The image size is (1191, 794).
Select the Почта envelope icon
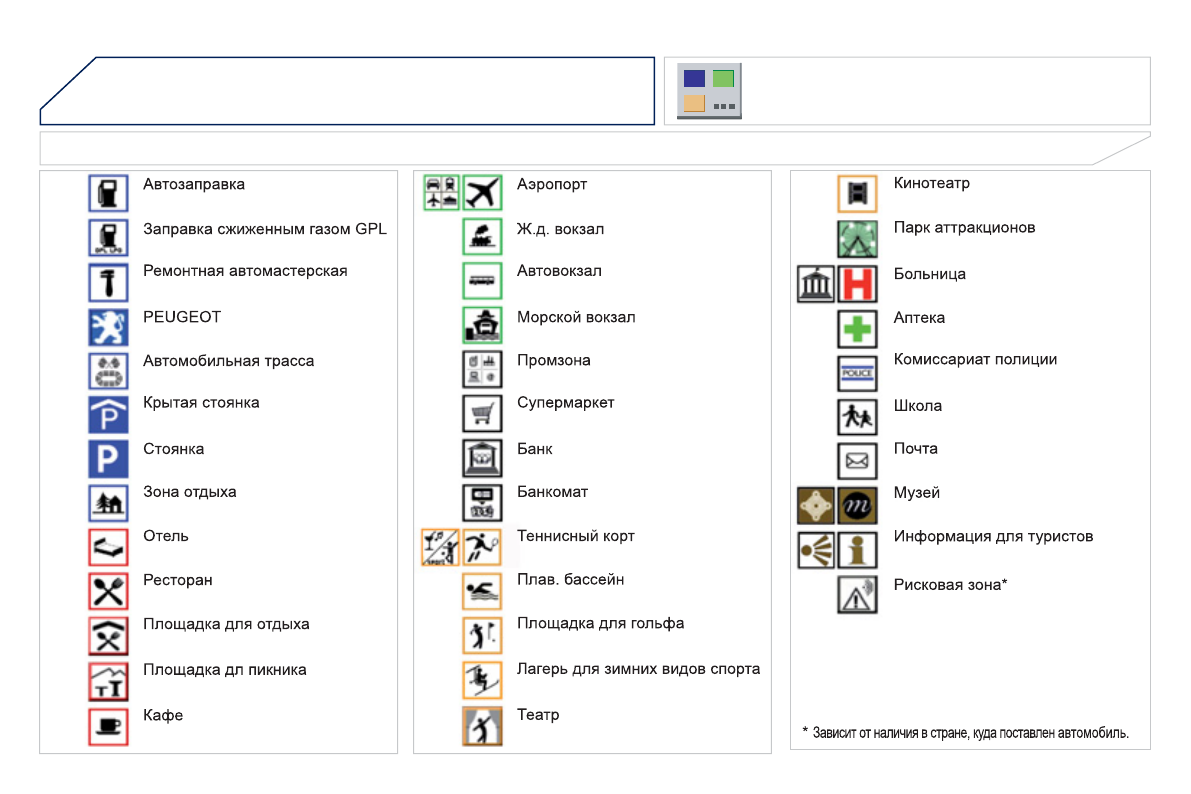[x=857, y=461]
